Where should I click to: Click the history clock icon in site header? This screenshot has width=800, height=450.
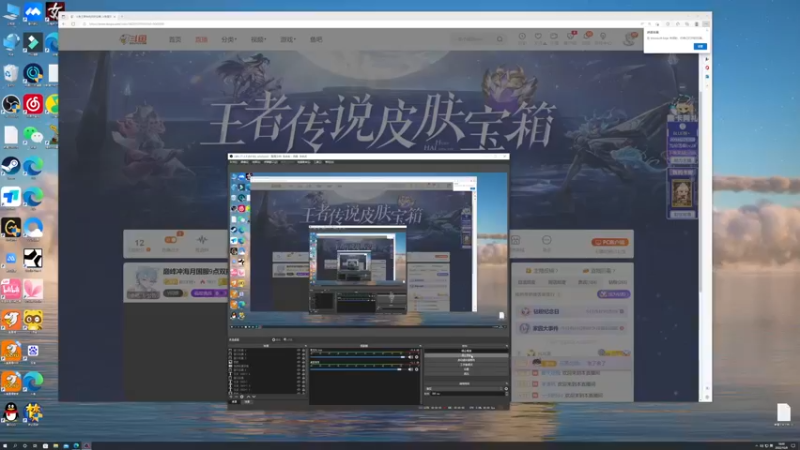522,37
